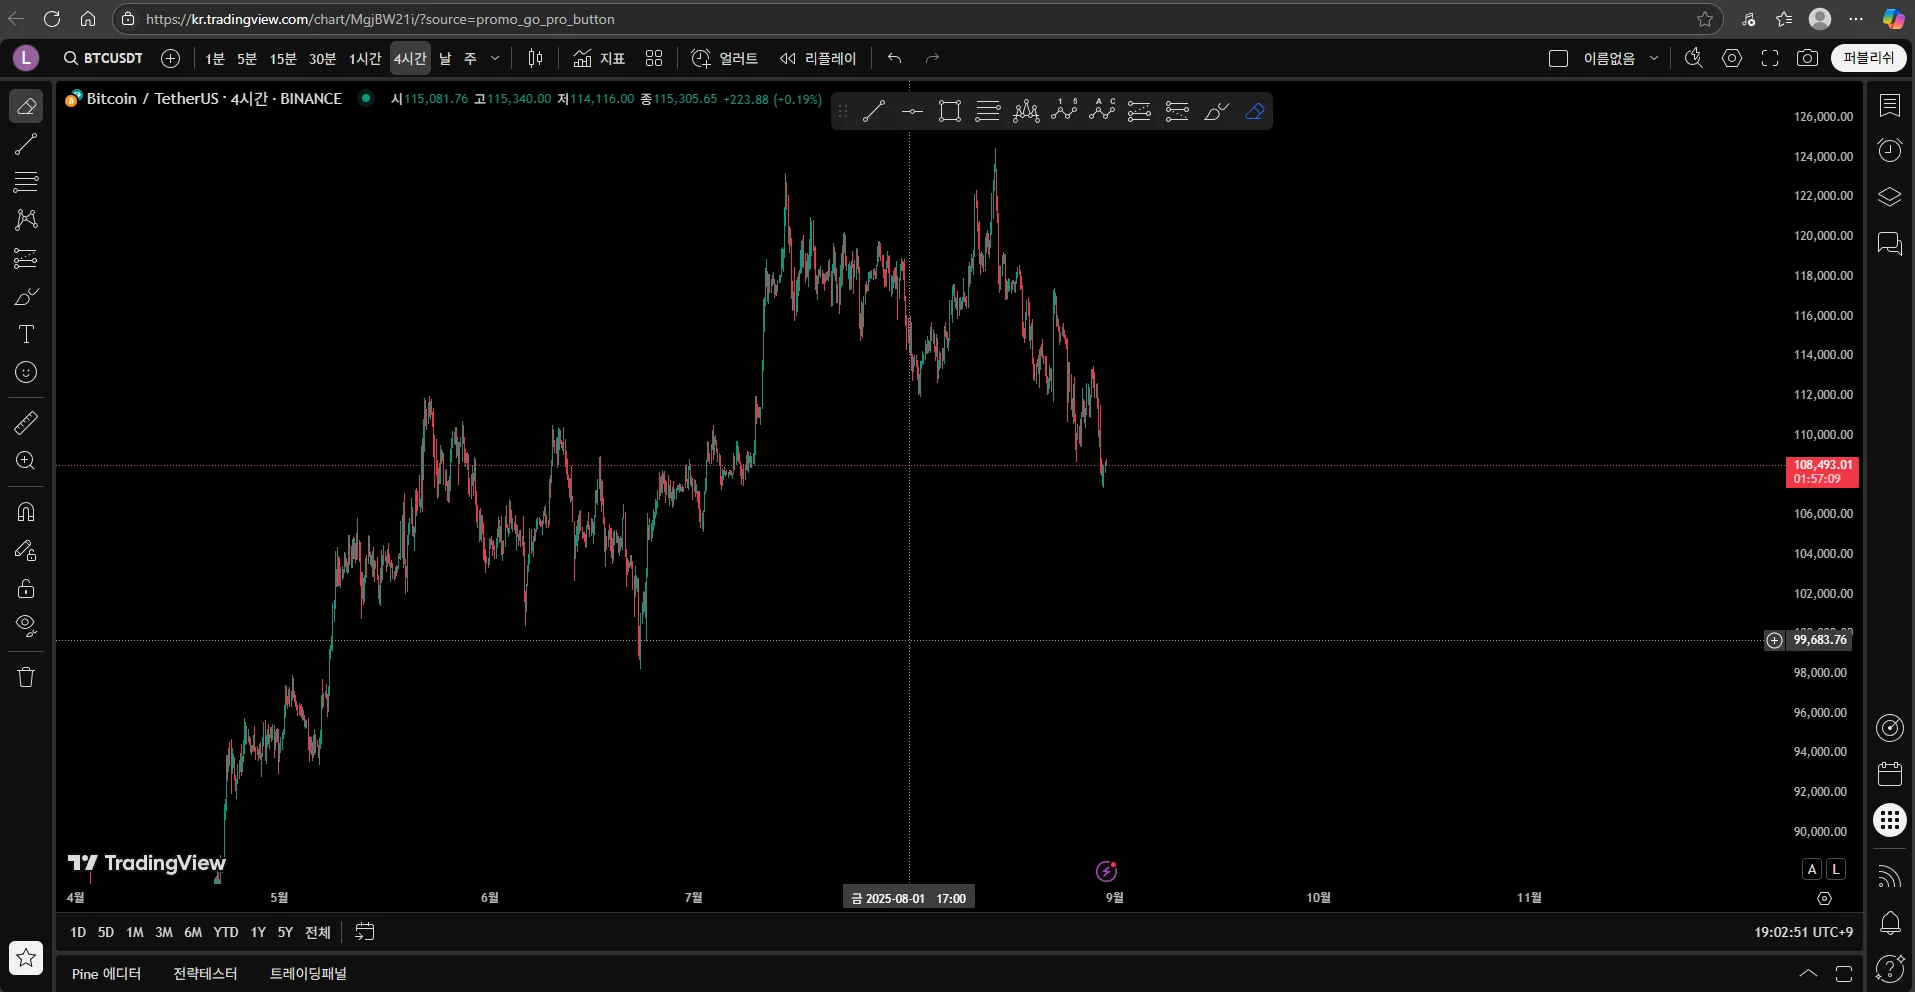Open the 전략테스터 tab

pyautogui.click(x=205, y=974)
